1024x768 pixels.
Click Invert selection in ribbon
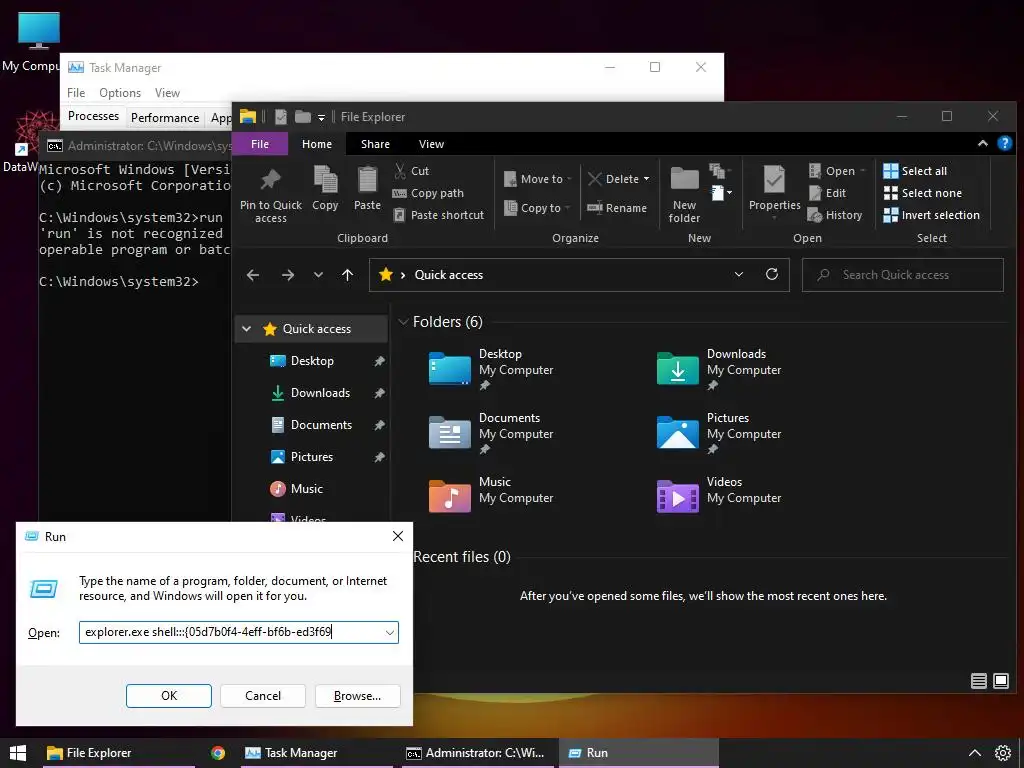tap(931, 215)
